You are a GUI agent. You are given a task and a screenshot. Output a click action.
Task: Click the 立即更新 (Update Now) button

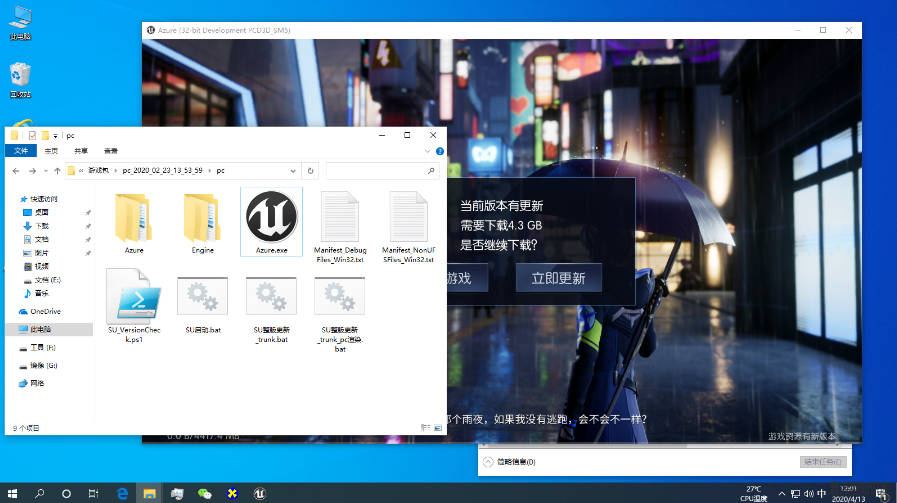(x=558, y=278)
